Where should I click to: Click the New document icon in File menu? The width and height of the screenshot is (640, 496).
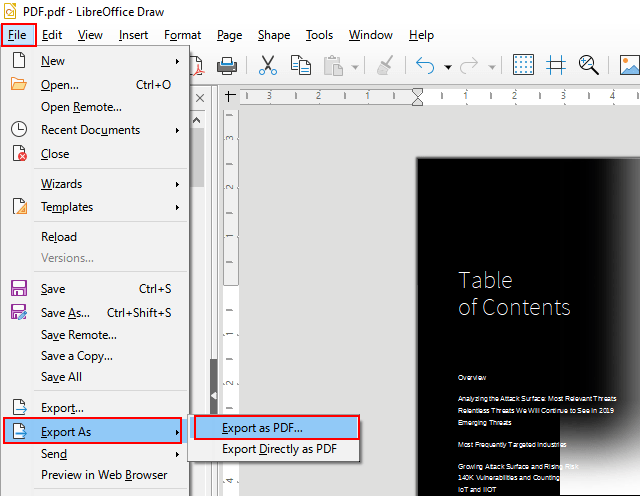point(19,60)
